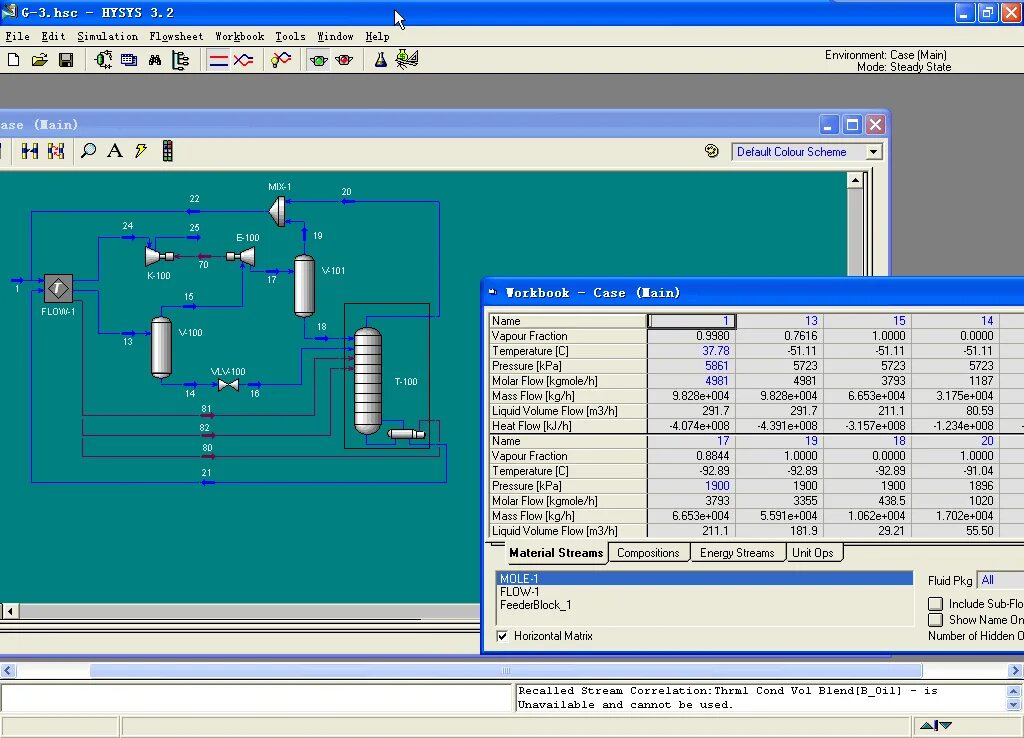Open the PFD view icon

(x=103, y=60)
